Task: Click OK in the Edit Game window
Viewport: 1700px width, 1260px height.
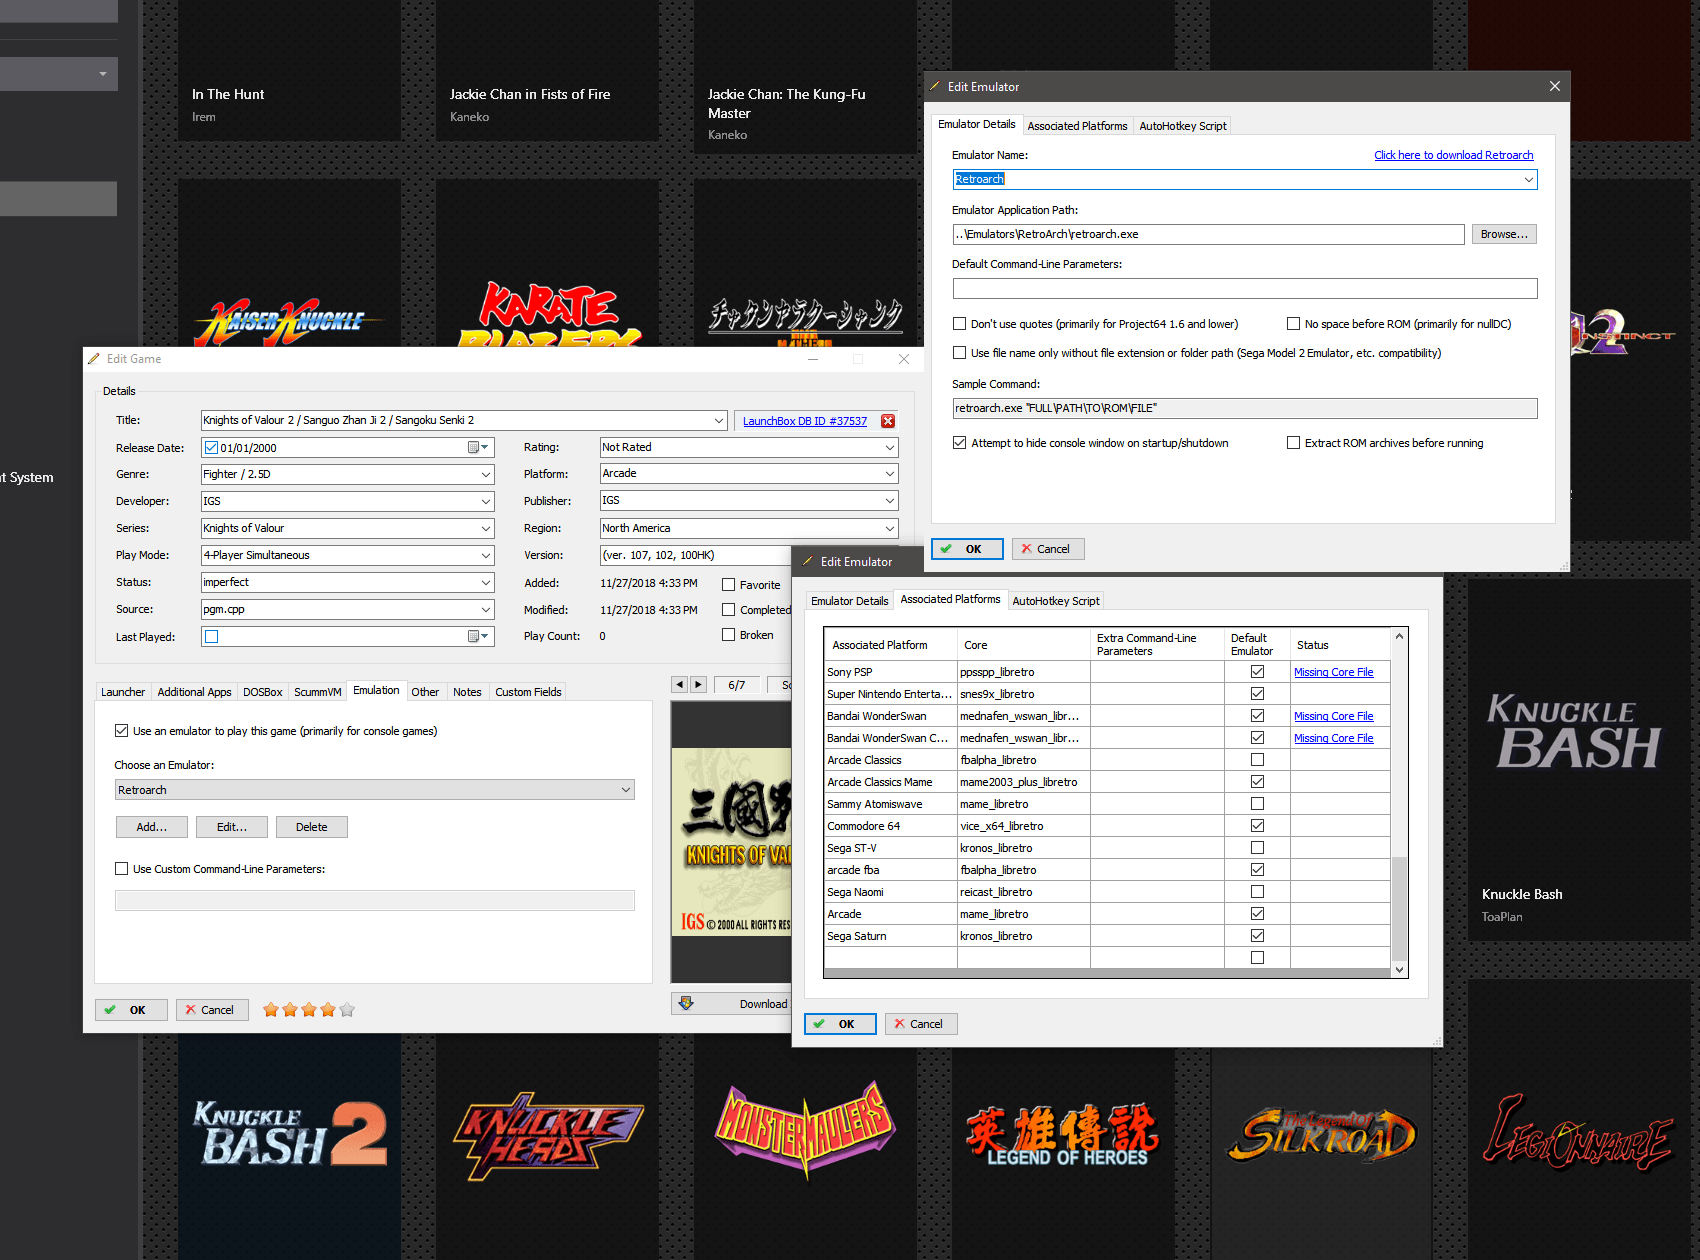Action: (x=131, y=1010)
